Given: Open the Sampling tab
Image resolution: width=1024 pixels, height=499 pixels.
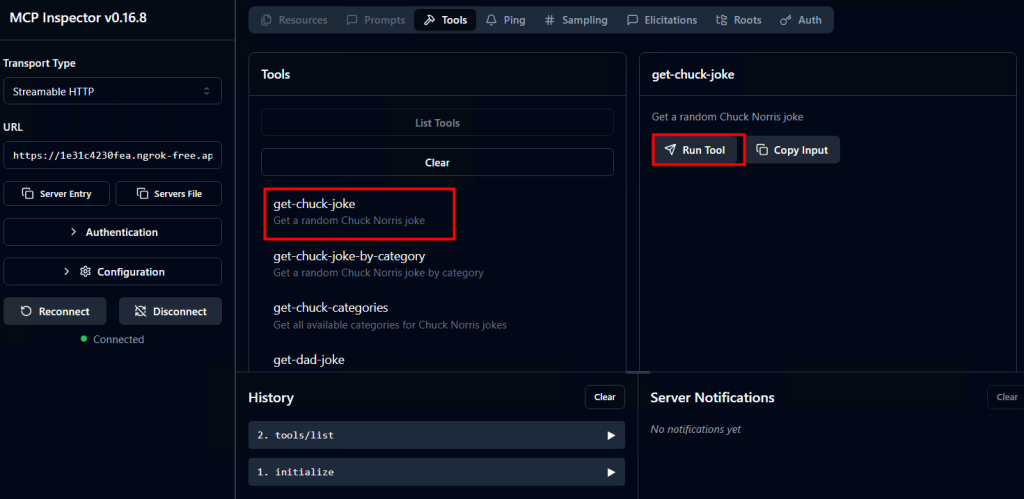Looking at the screenshot, I should [x=577, y=20].
